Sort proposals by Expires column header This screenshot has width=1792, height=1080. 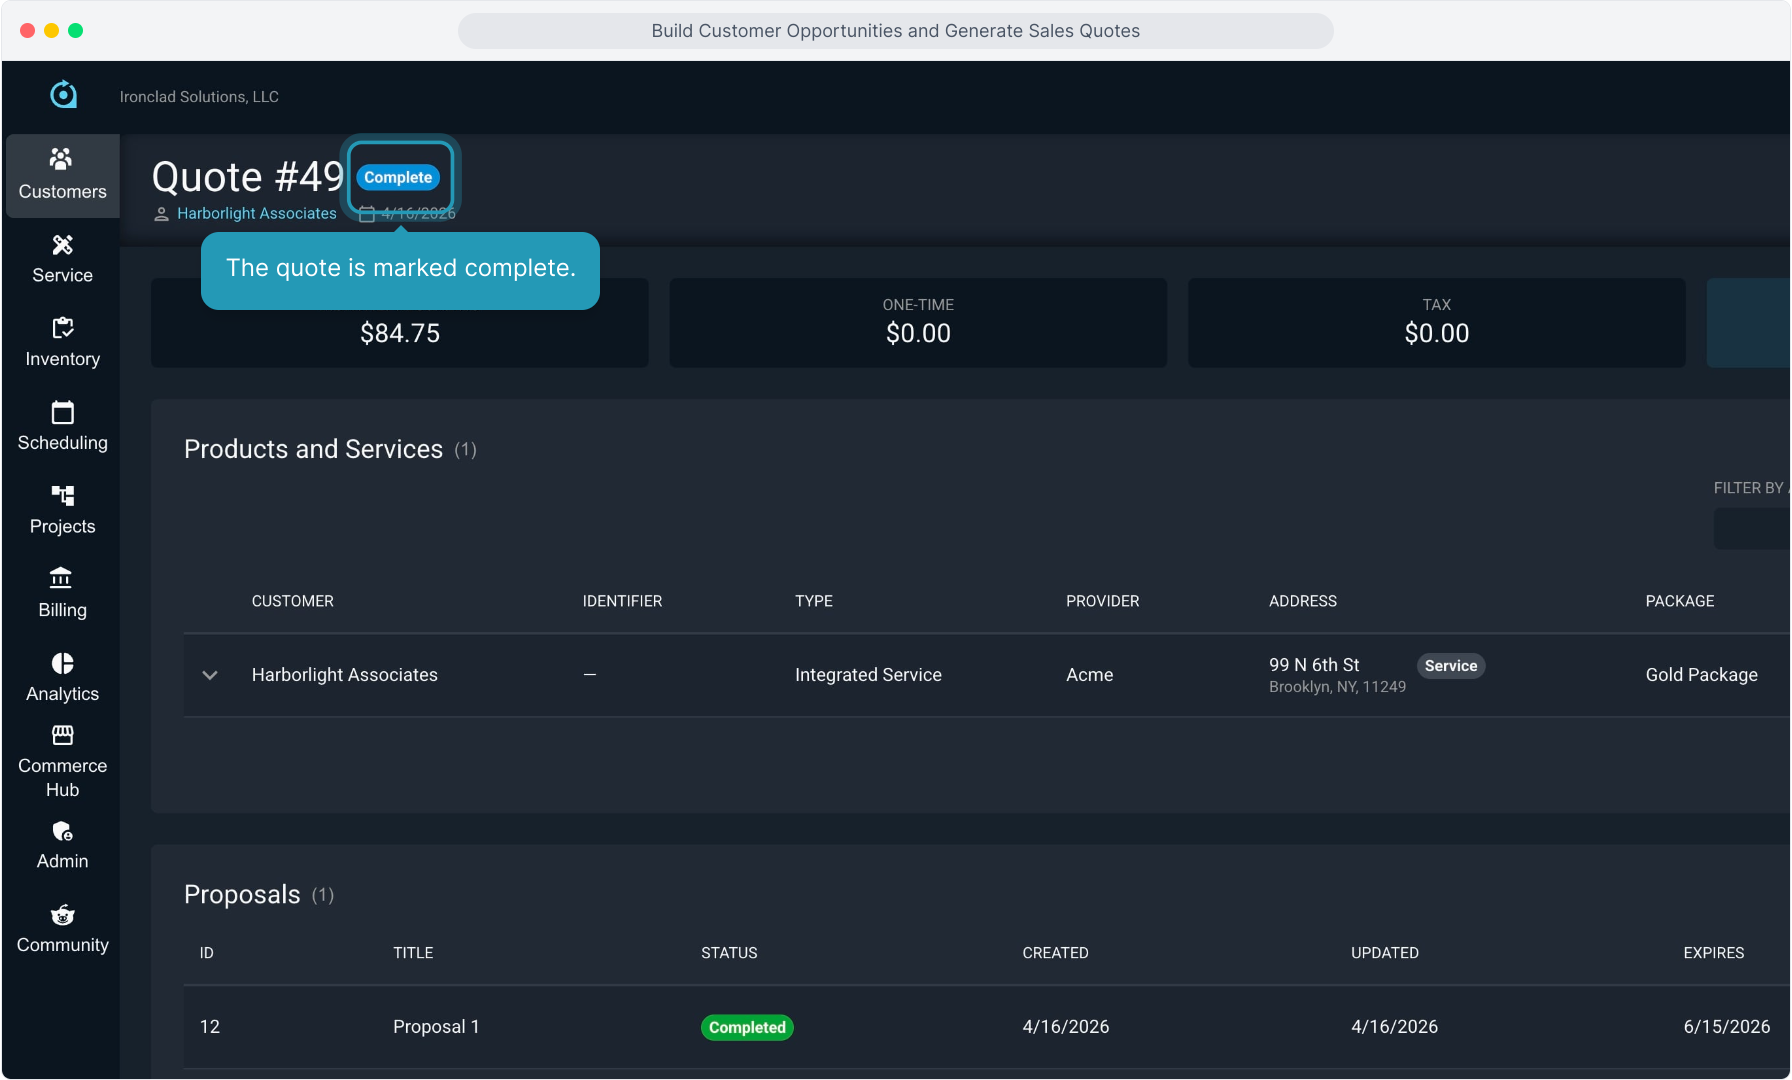[1713, 953]
